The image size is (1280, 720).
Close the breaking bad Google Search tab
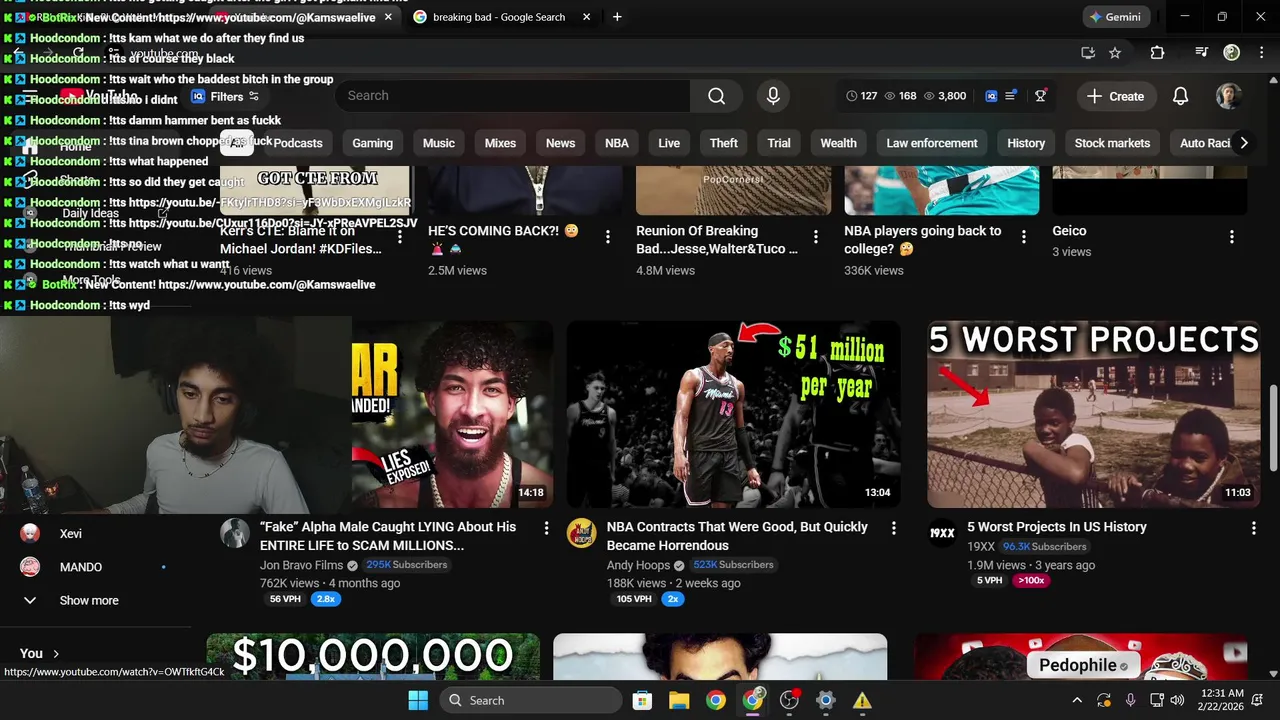point(587,17)
